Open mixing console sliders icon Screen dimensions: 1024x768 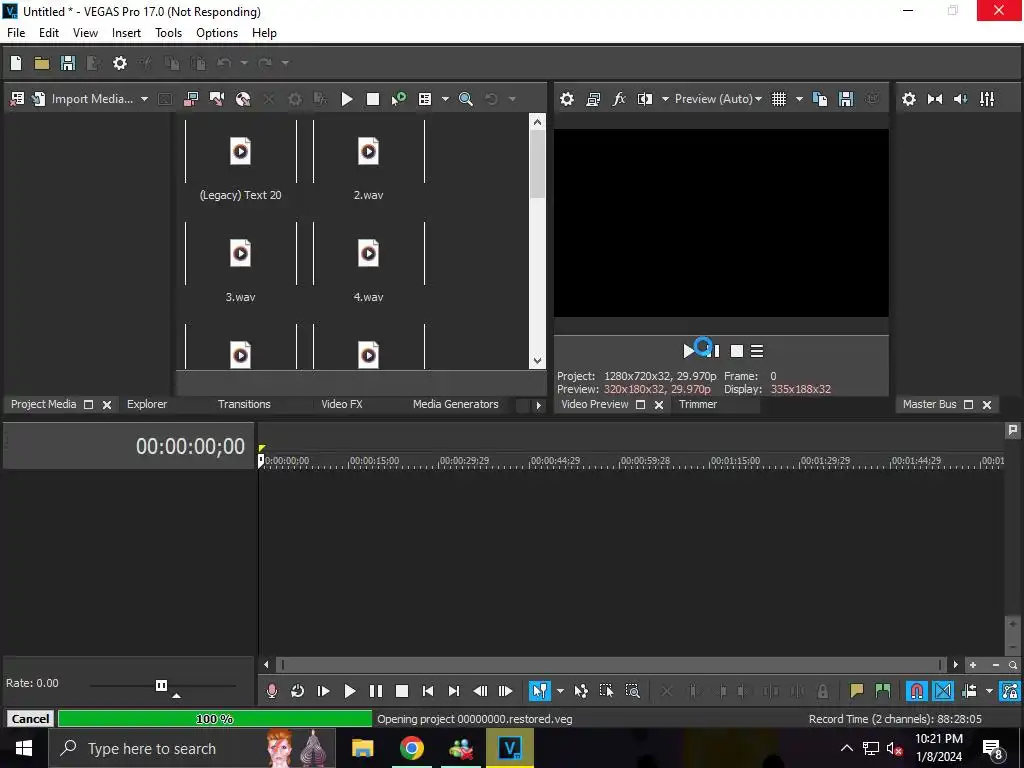(987, 99)
